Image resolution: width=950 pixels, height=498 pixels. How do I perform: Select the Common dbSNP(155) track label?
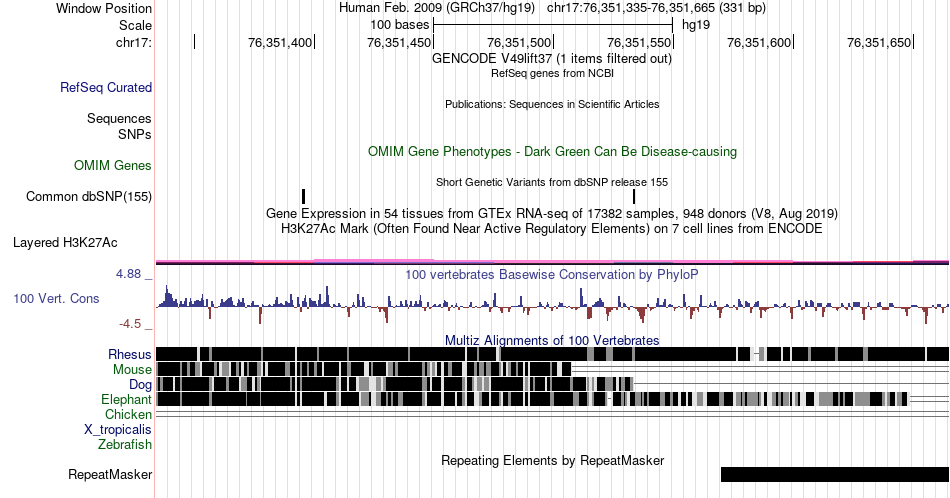click(88, 196)
